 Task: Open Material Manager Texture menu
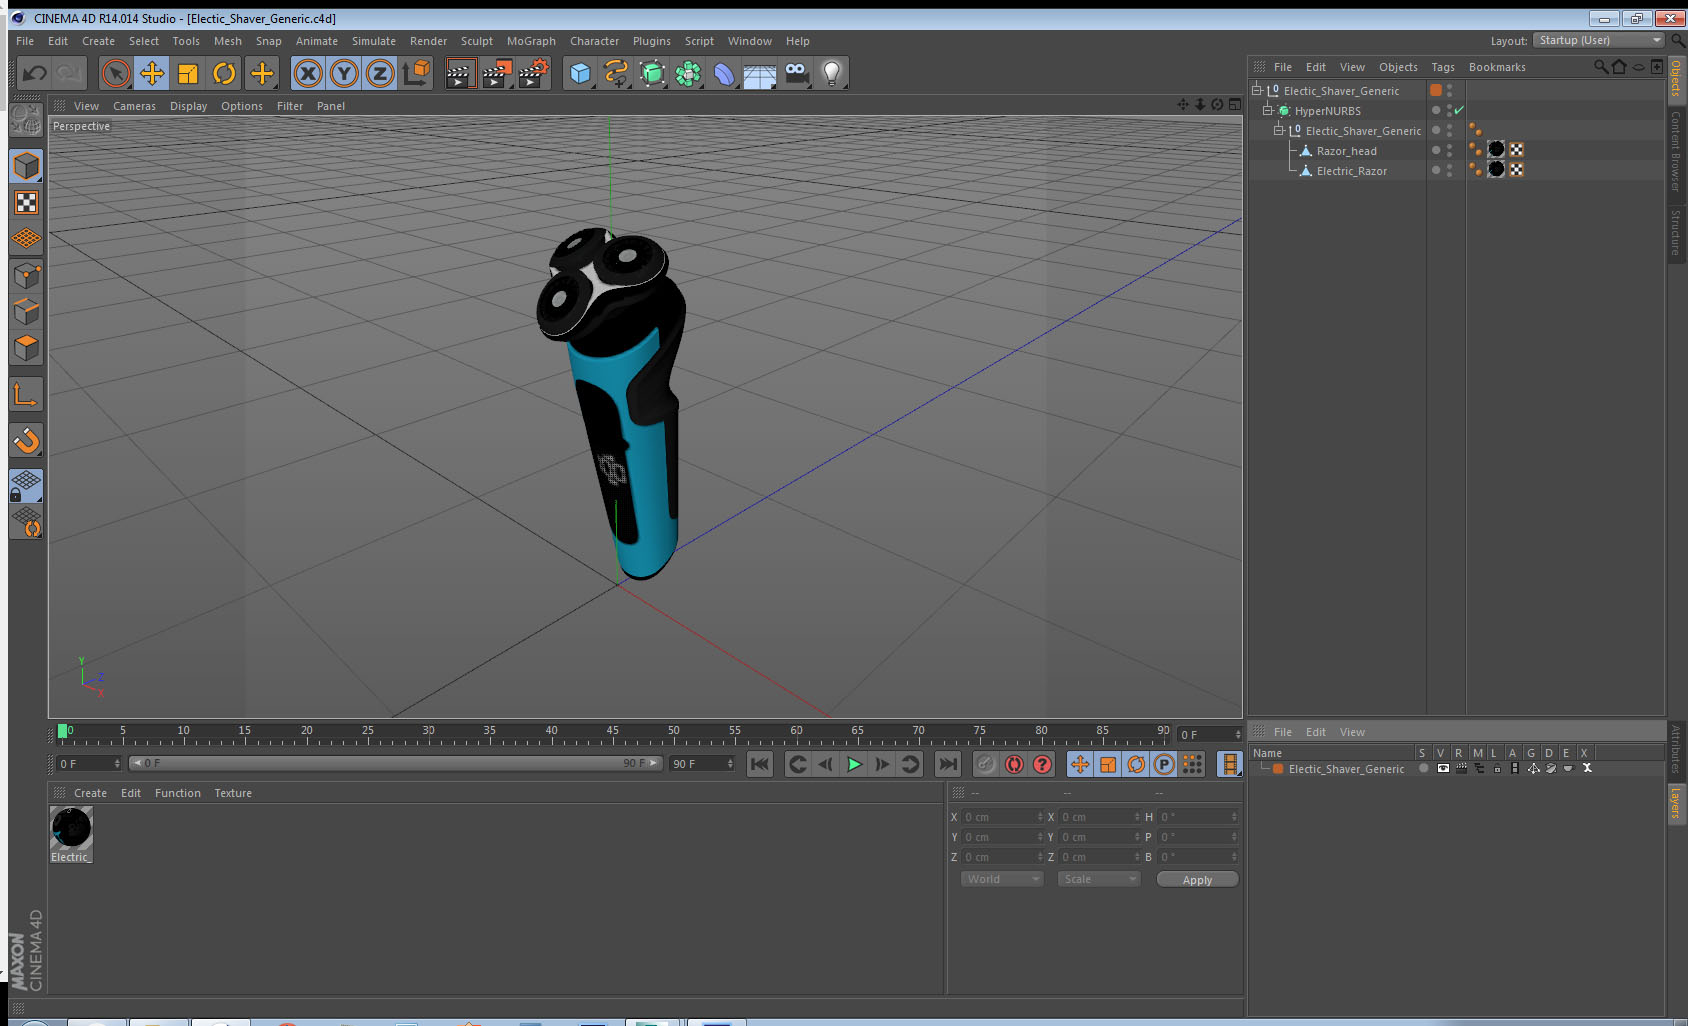(233, 793)
